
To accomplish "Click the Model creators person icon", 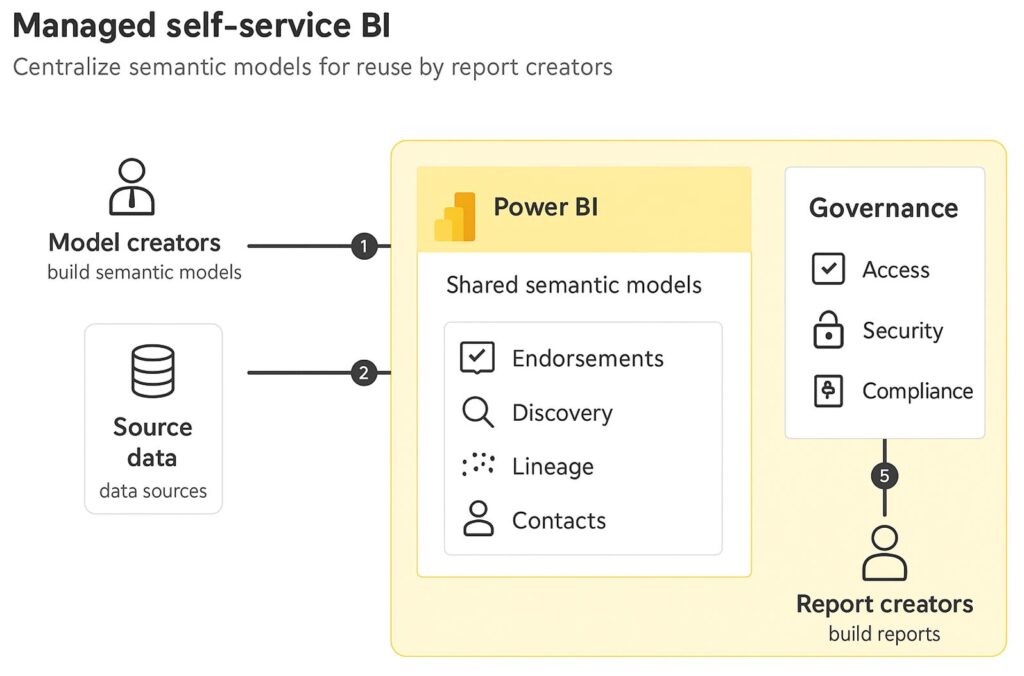I will click(132, 187).
